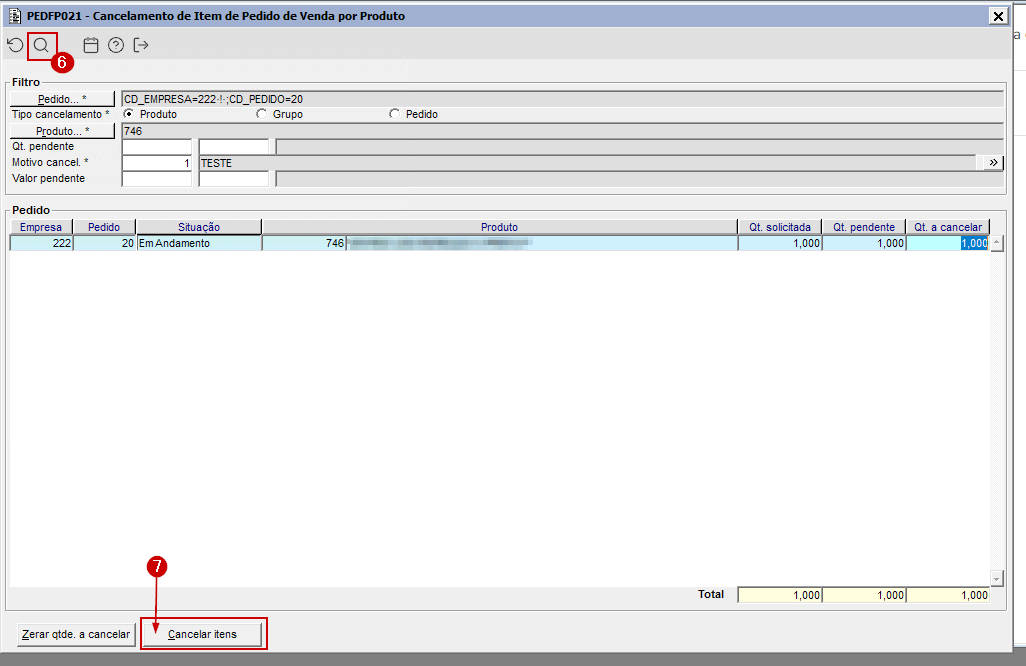This screenshot has height=666, width=1026.
Task: Click the Zerar qtde. a cancelar button
Action: click(76, 634)
